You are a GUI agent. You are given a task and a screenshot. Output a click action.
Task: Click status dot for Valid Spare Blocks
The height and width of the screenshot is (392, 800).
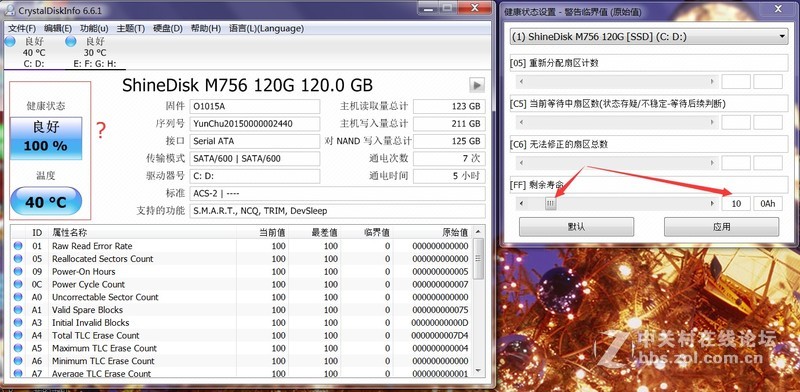pos(18,309)
